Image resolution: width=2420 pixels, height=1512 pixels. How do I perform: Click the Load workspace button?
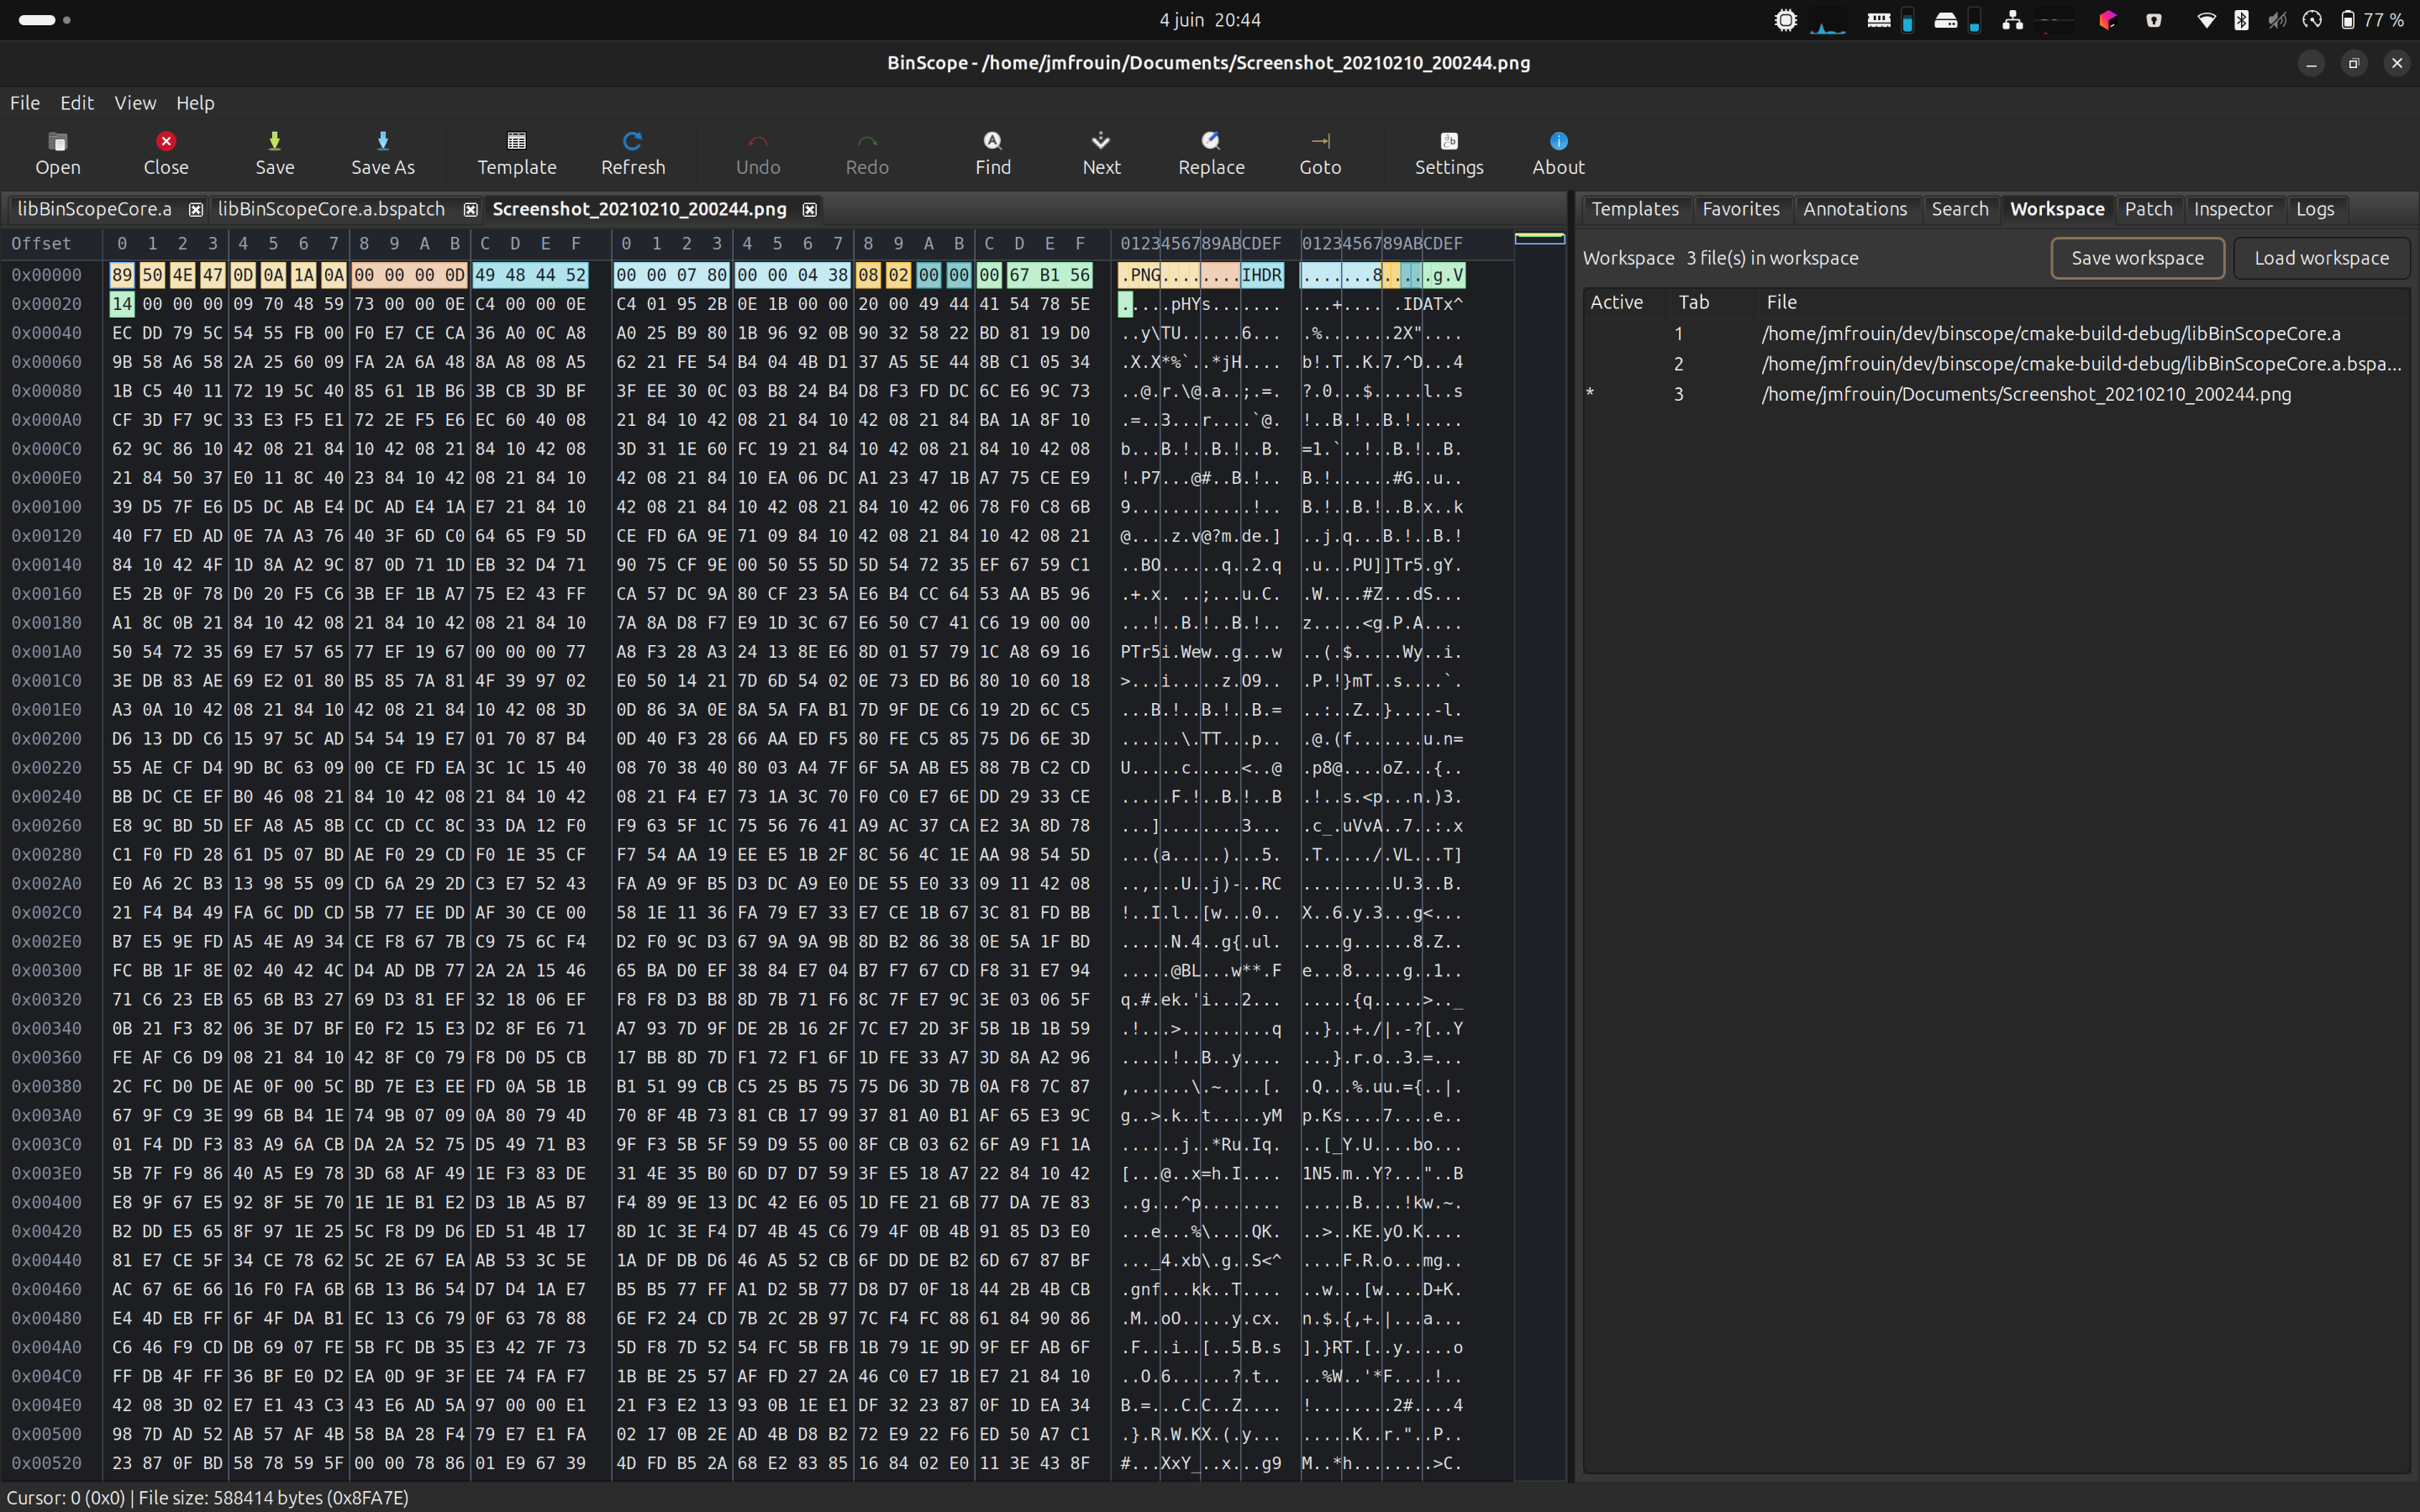pyautogui.click(x=2321, y=258)
